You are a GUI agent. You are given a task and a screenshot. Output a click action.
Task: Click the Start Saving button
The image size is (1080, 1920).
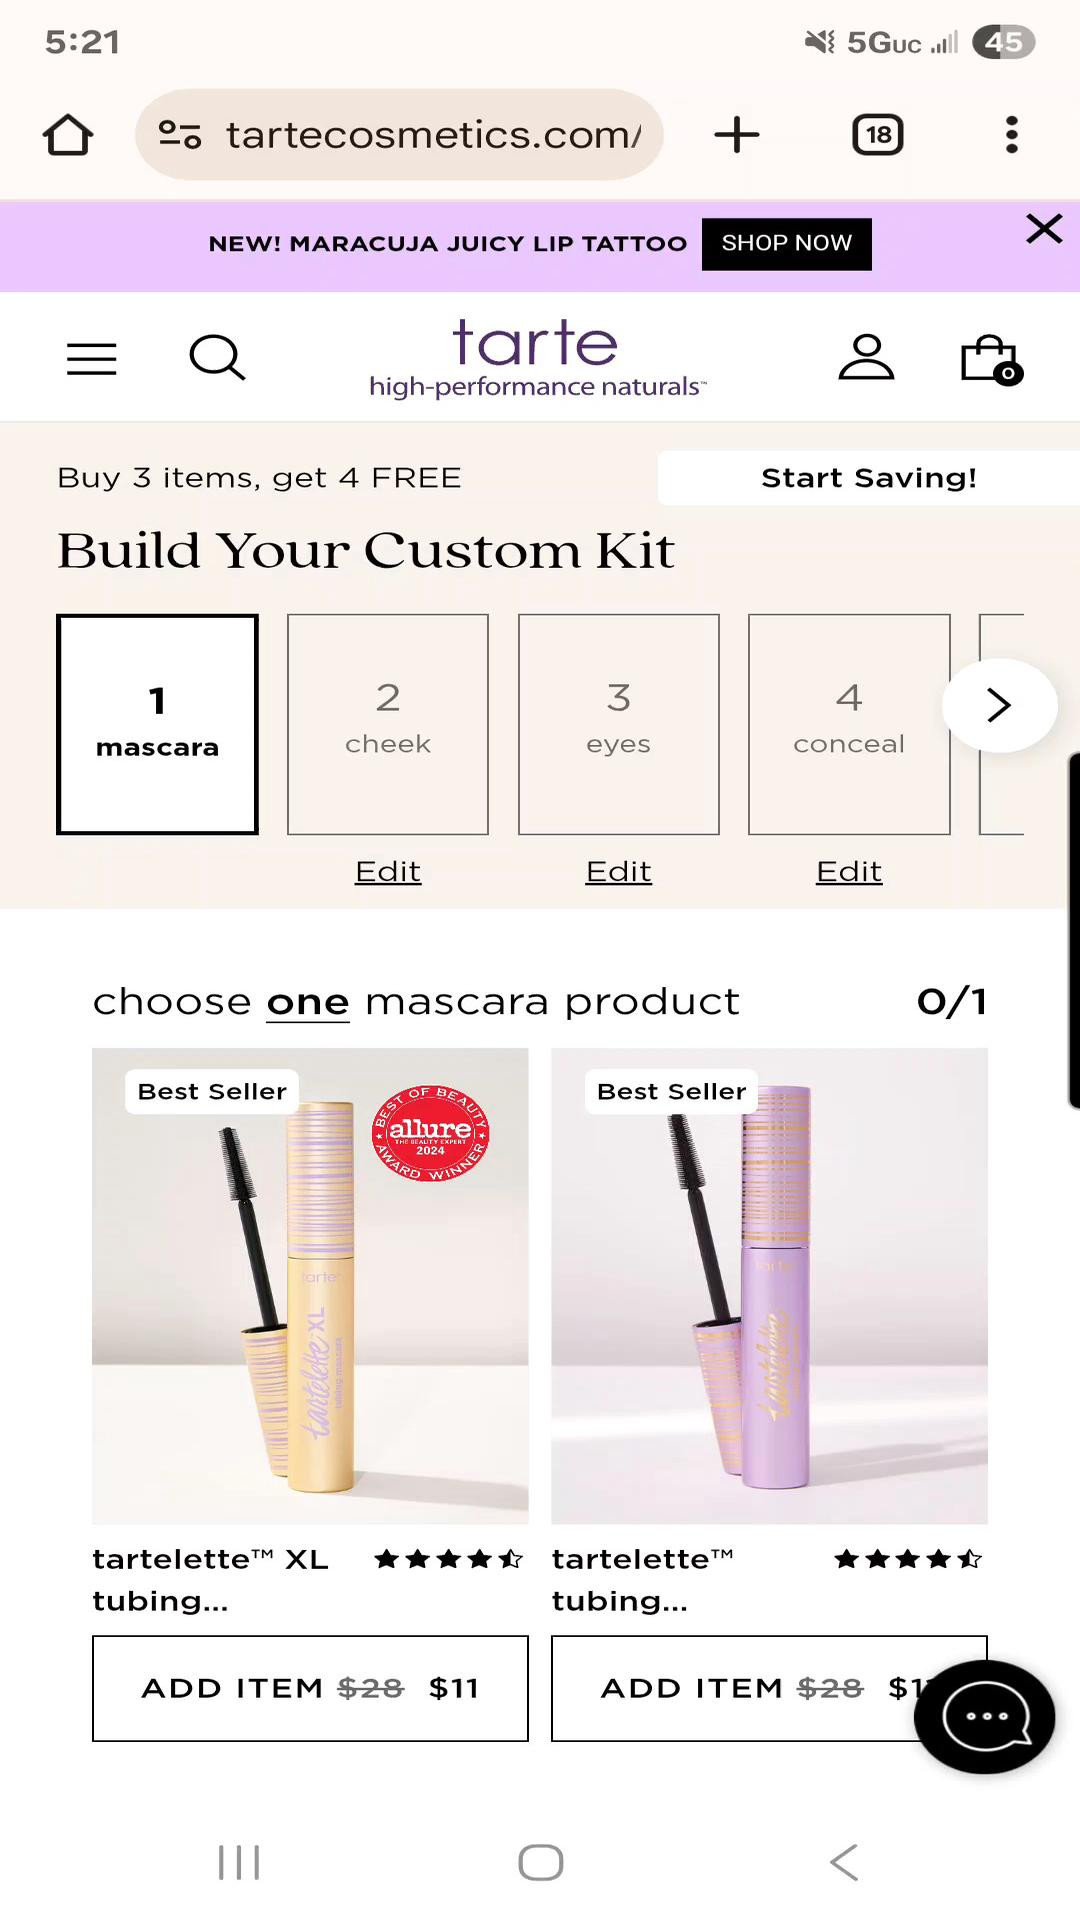pyautogui.click(x=868, y=477)
